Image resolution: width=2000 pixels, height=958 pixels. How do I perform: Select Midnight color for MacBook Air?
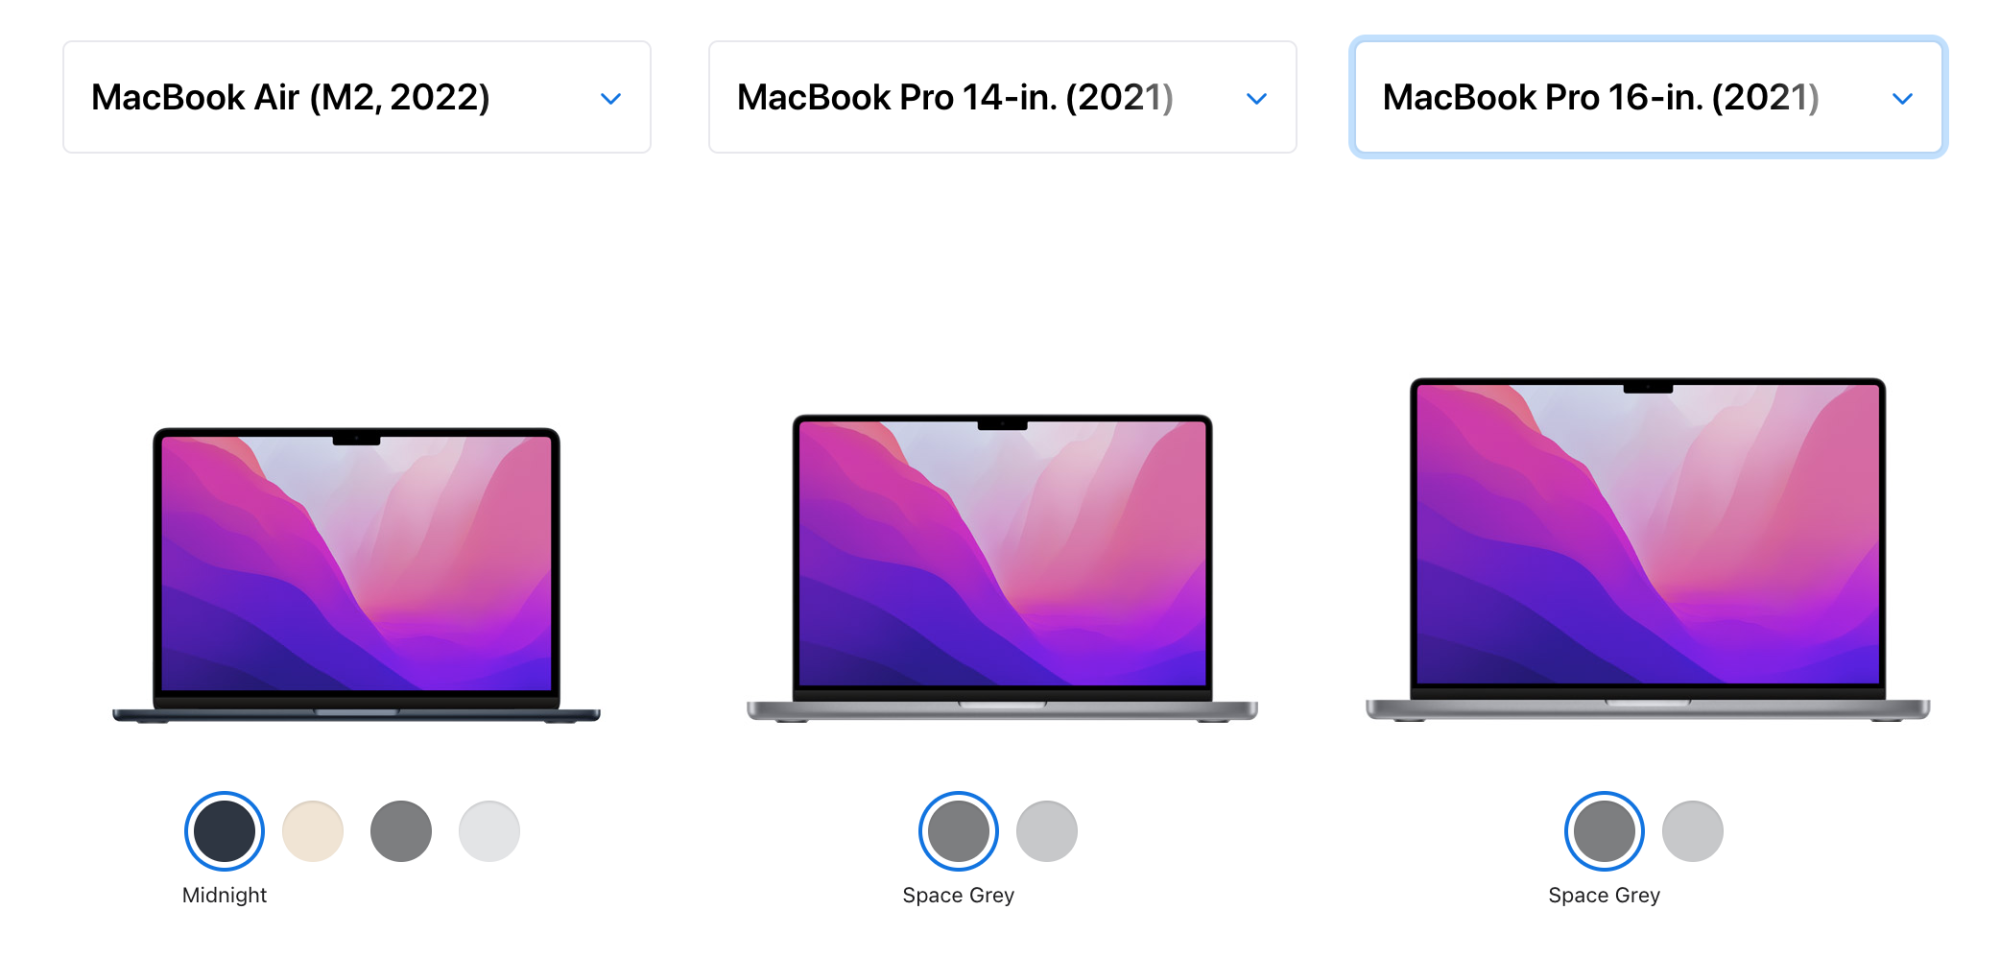pos(225,831)
